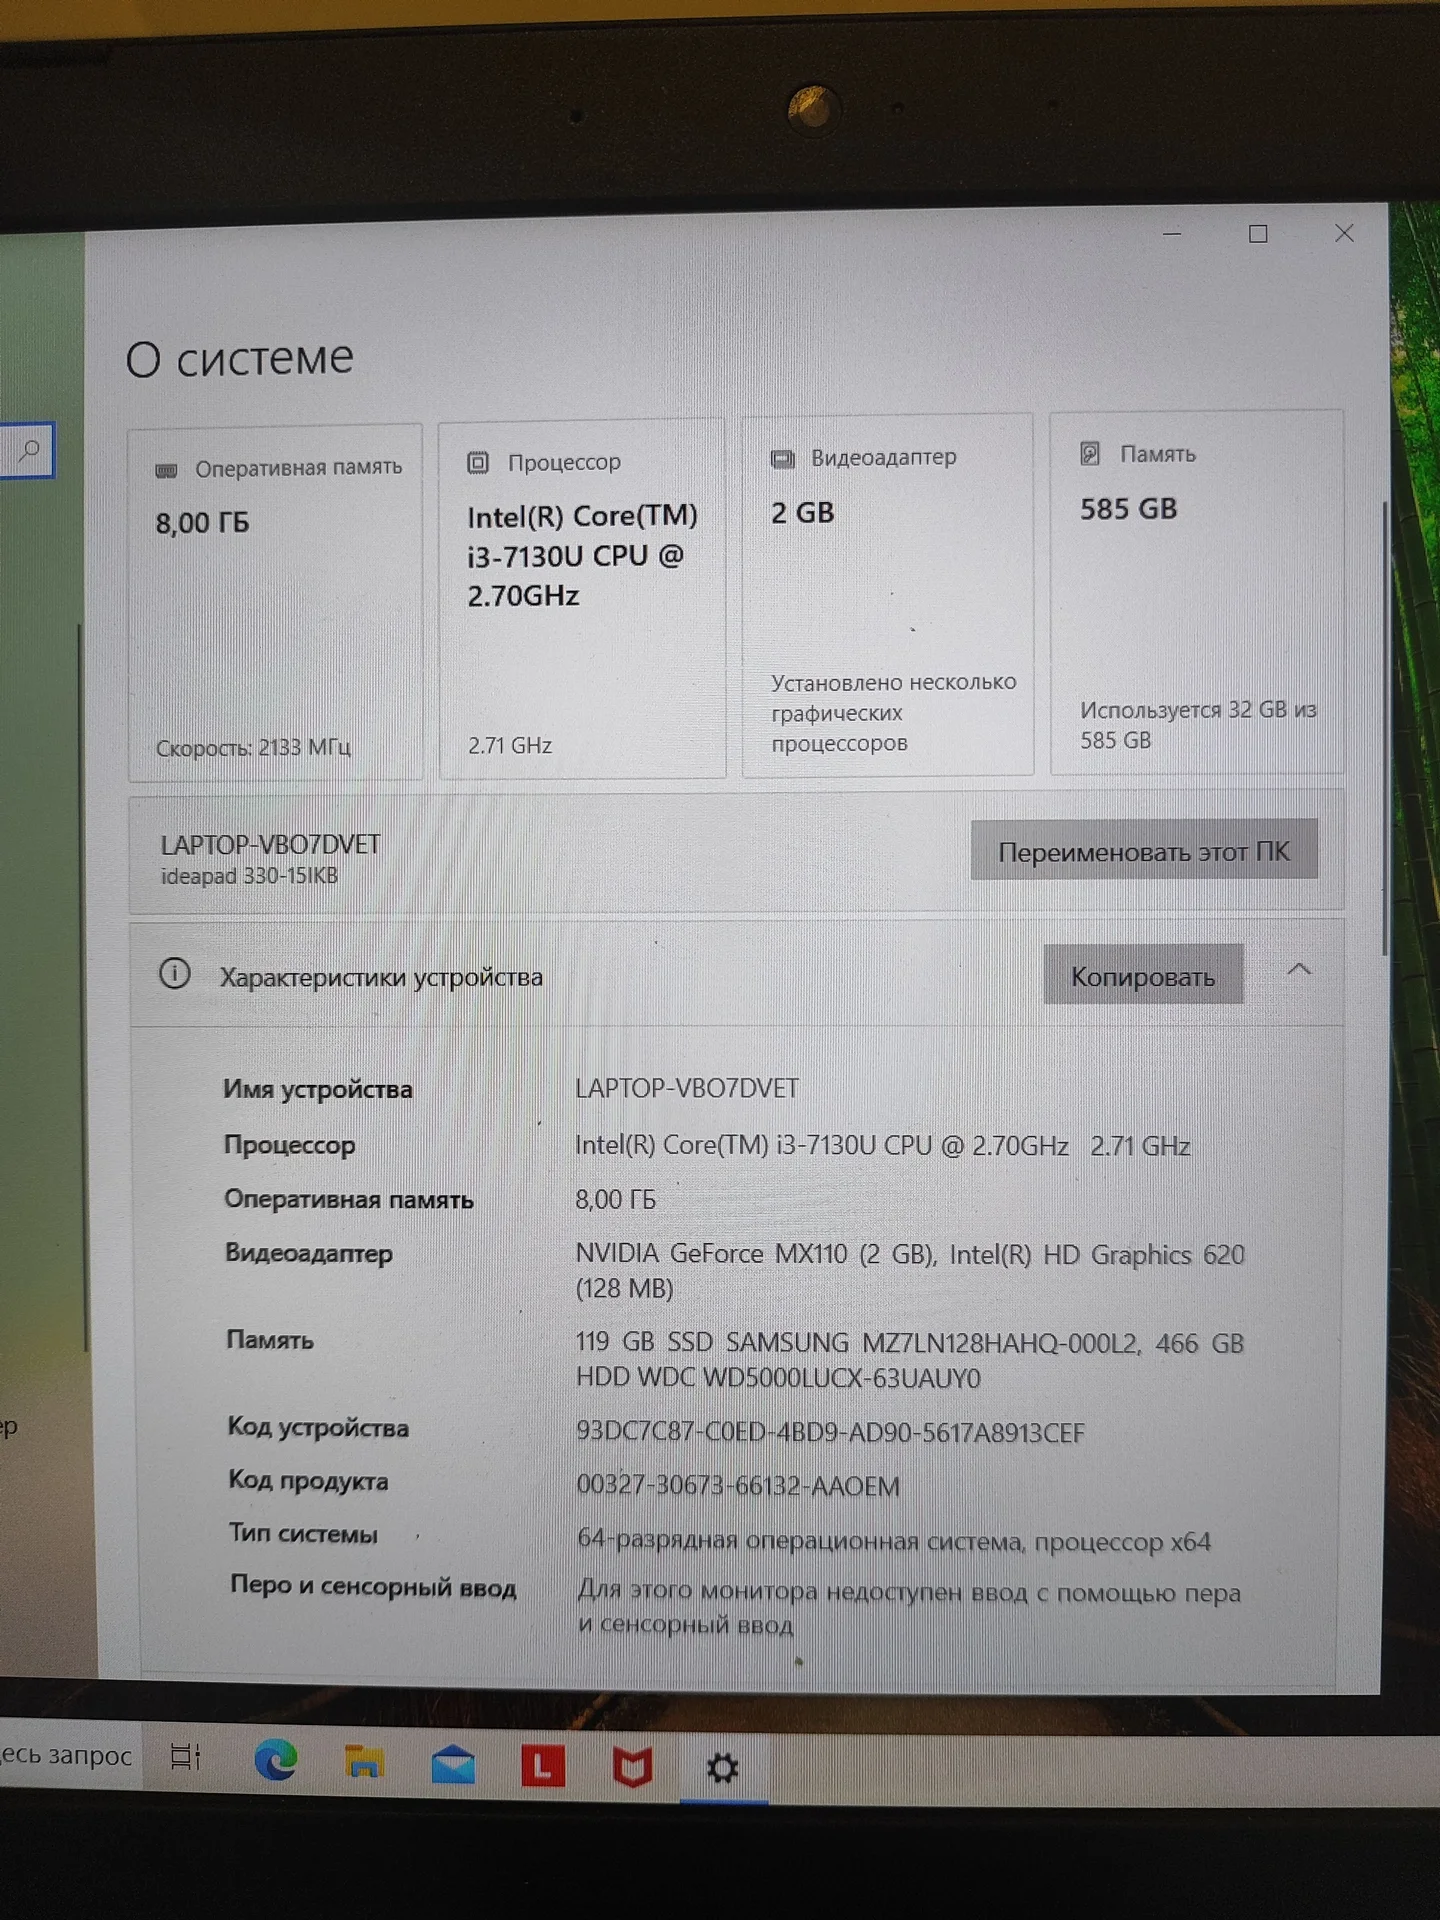Open McAfee shield icon on taskbar
The width and height of the screenshot is (1440, 1920).
(632, 1768)
